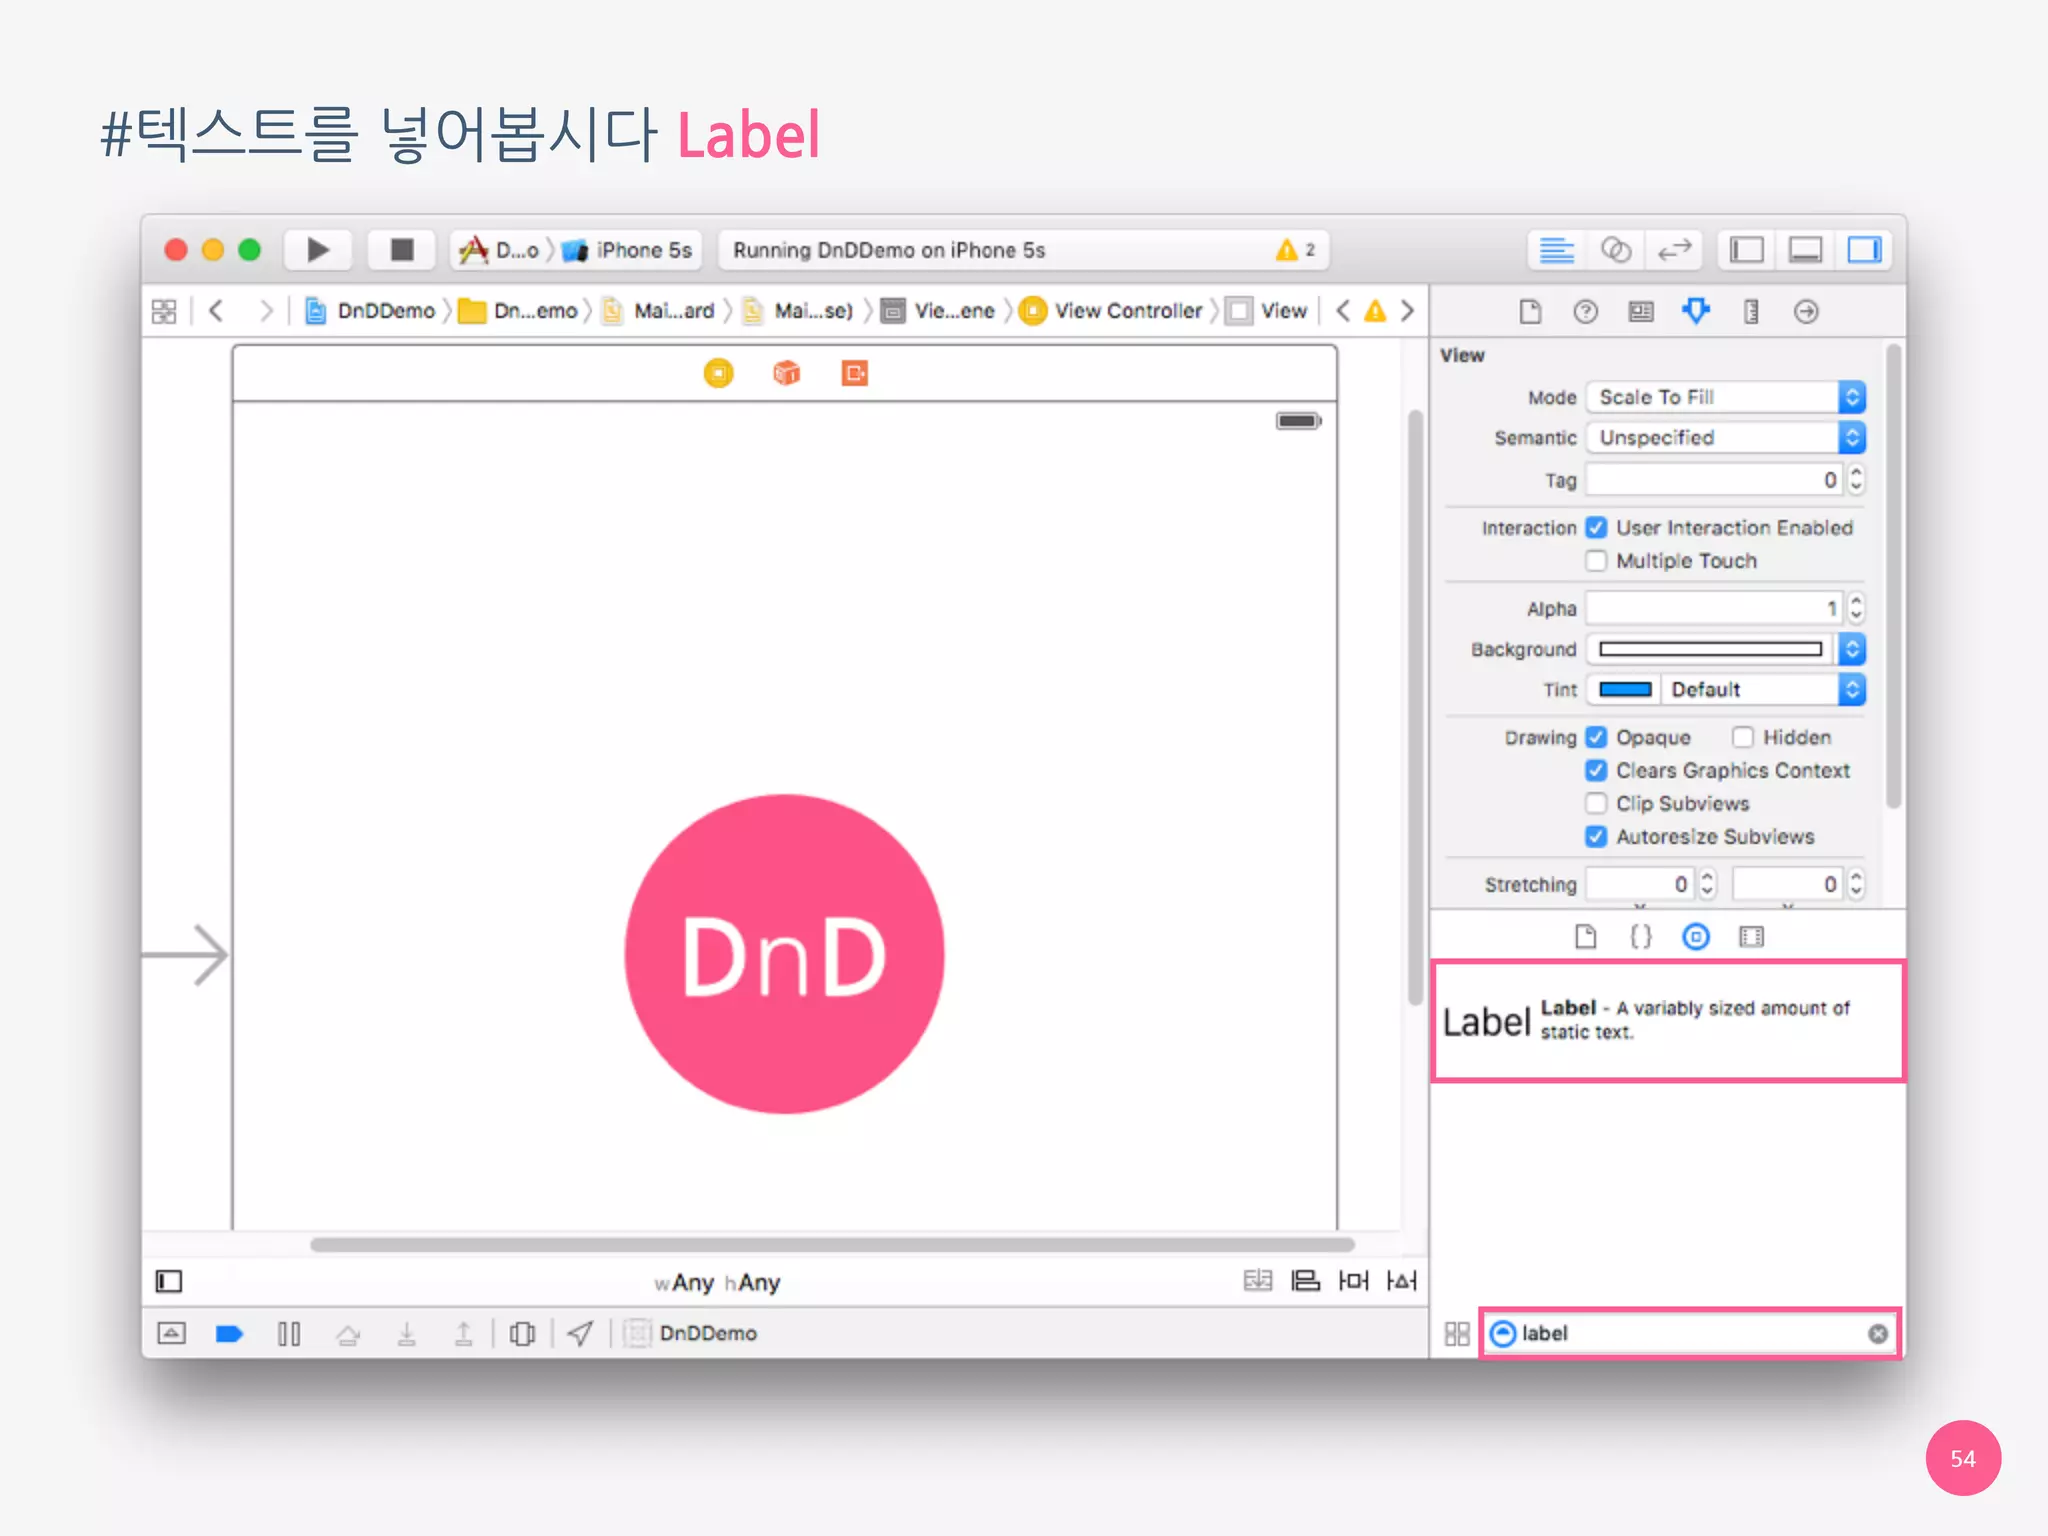Toggle Clears Graphics Context checkbox
2048x1536 pixels.
tap(1596, 771)
